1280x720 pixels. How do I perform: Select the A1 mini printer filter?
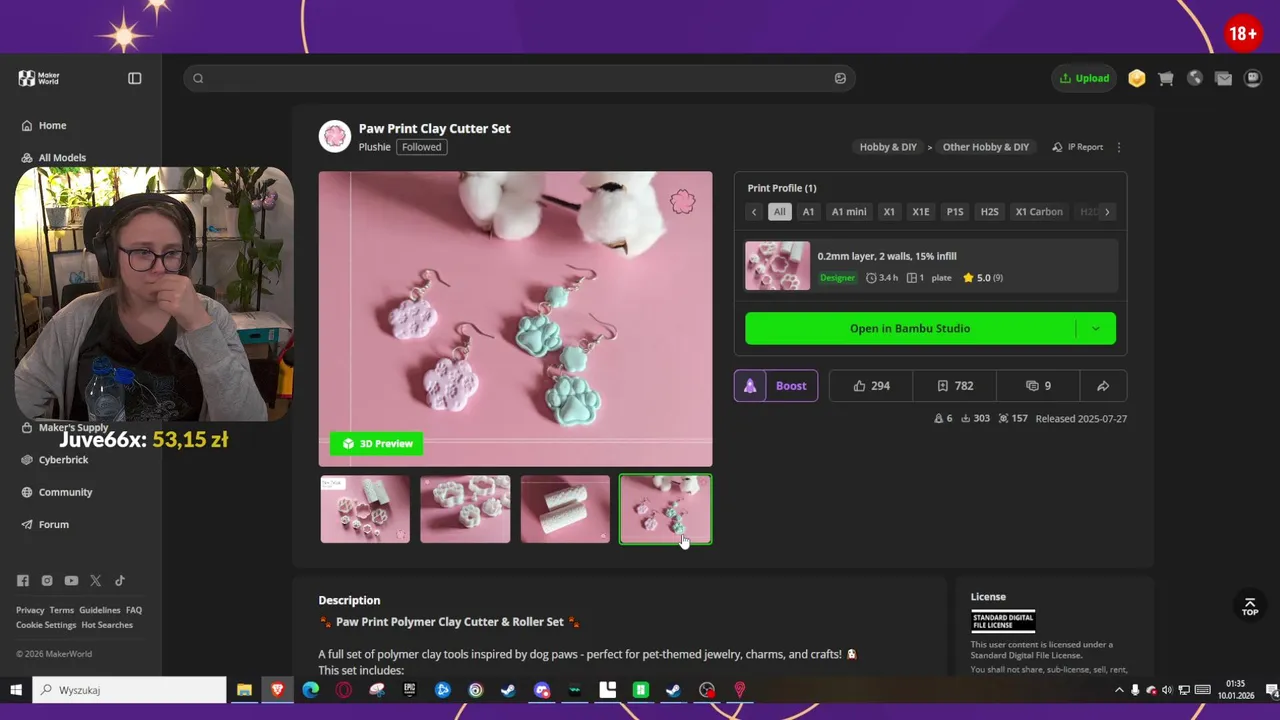(x=849, y=212)
